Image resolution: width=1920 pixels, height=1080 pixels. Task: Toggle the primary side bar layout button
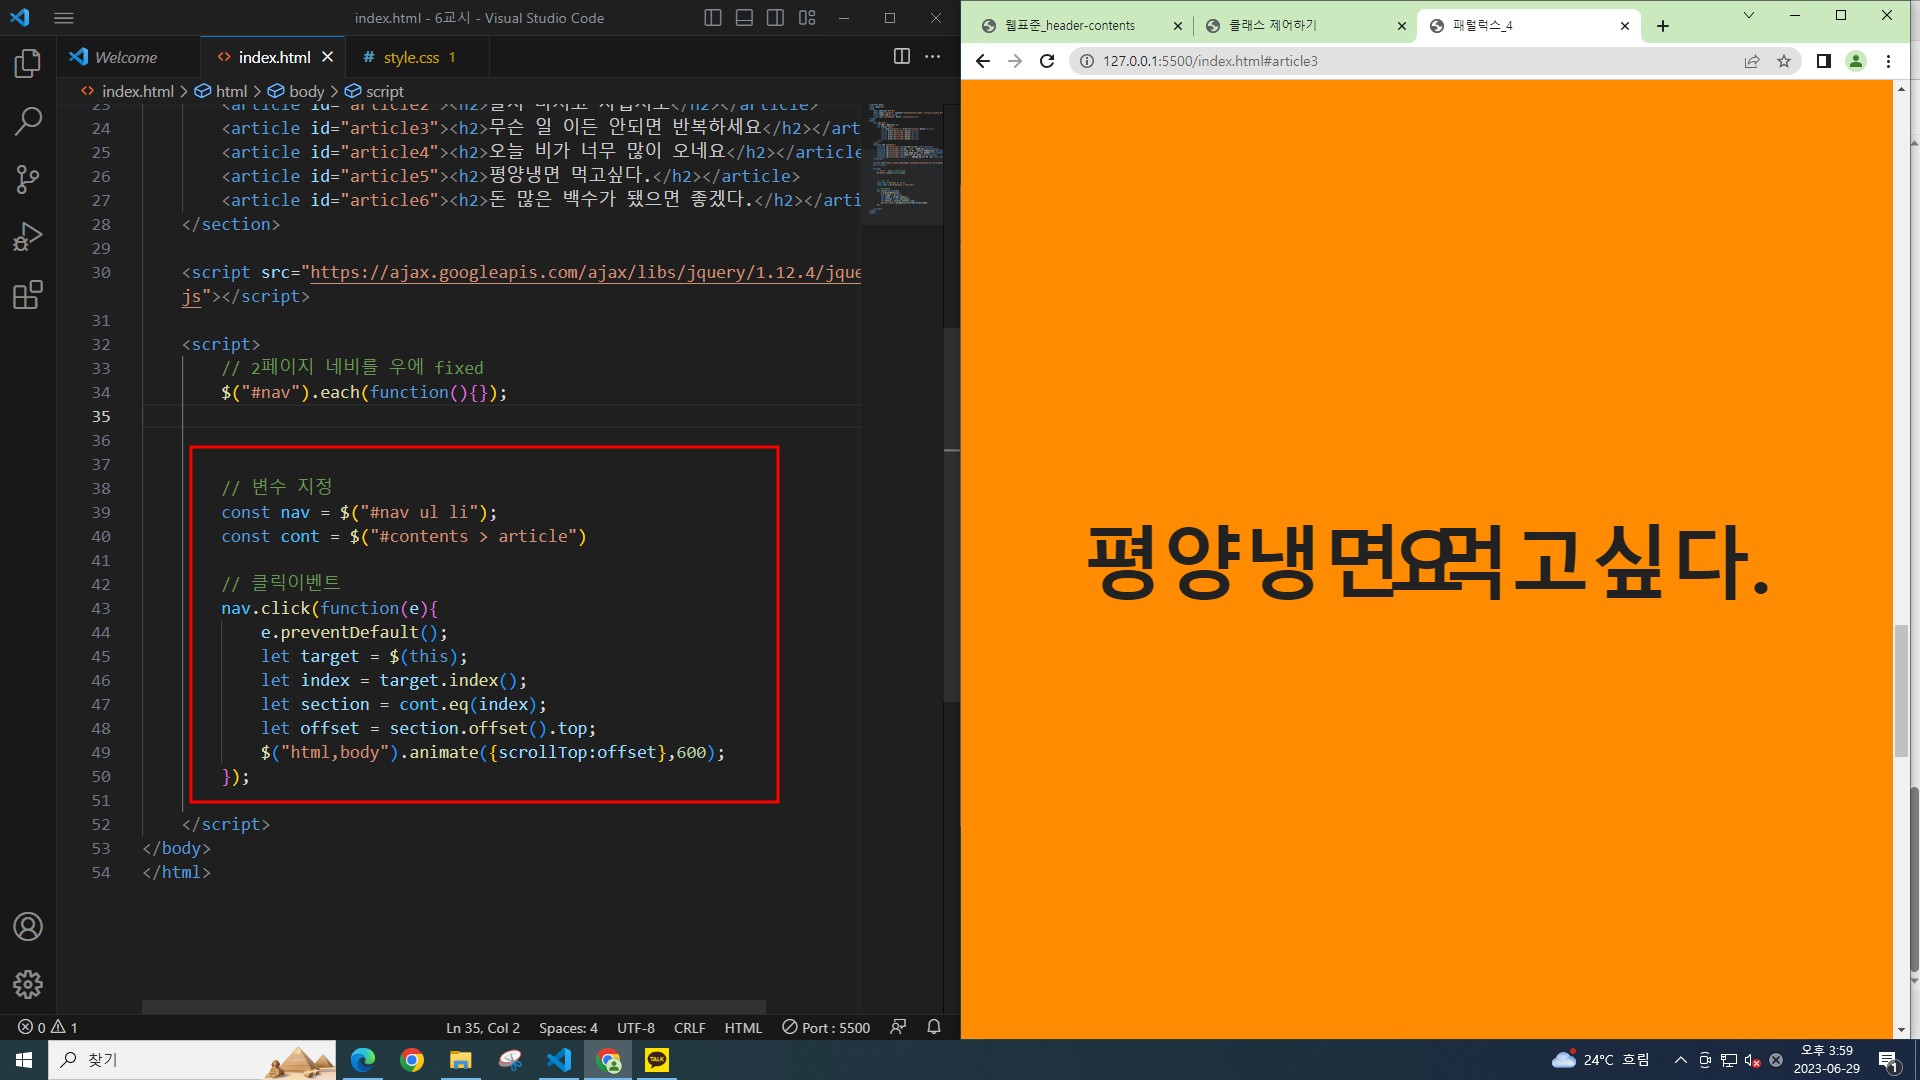pos(712,18)
